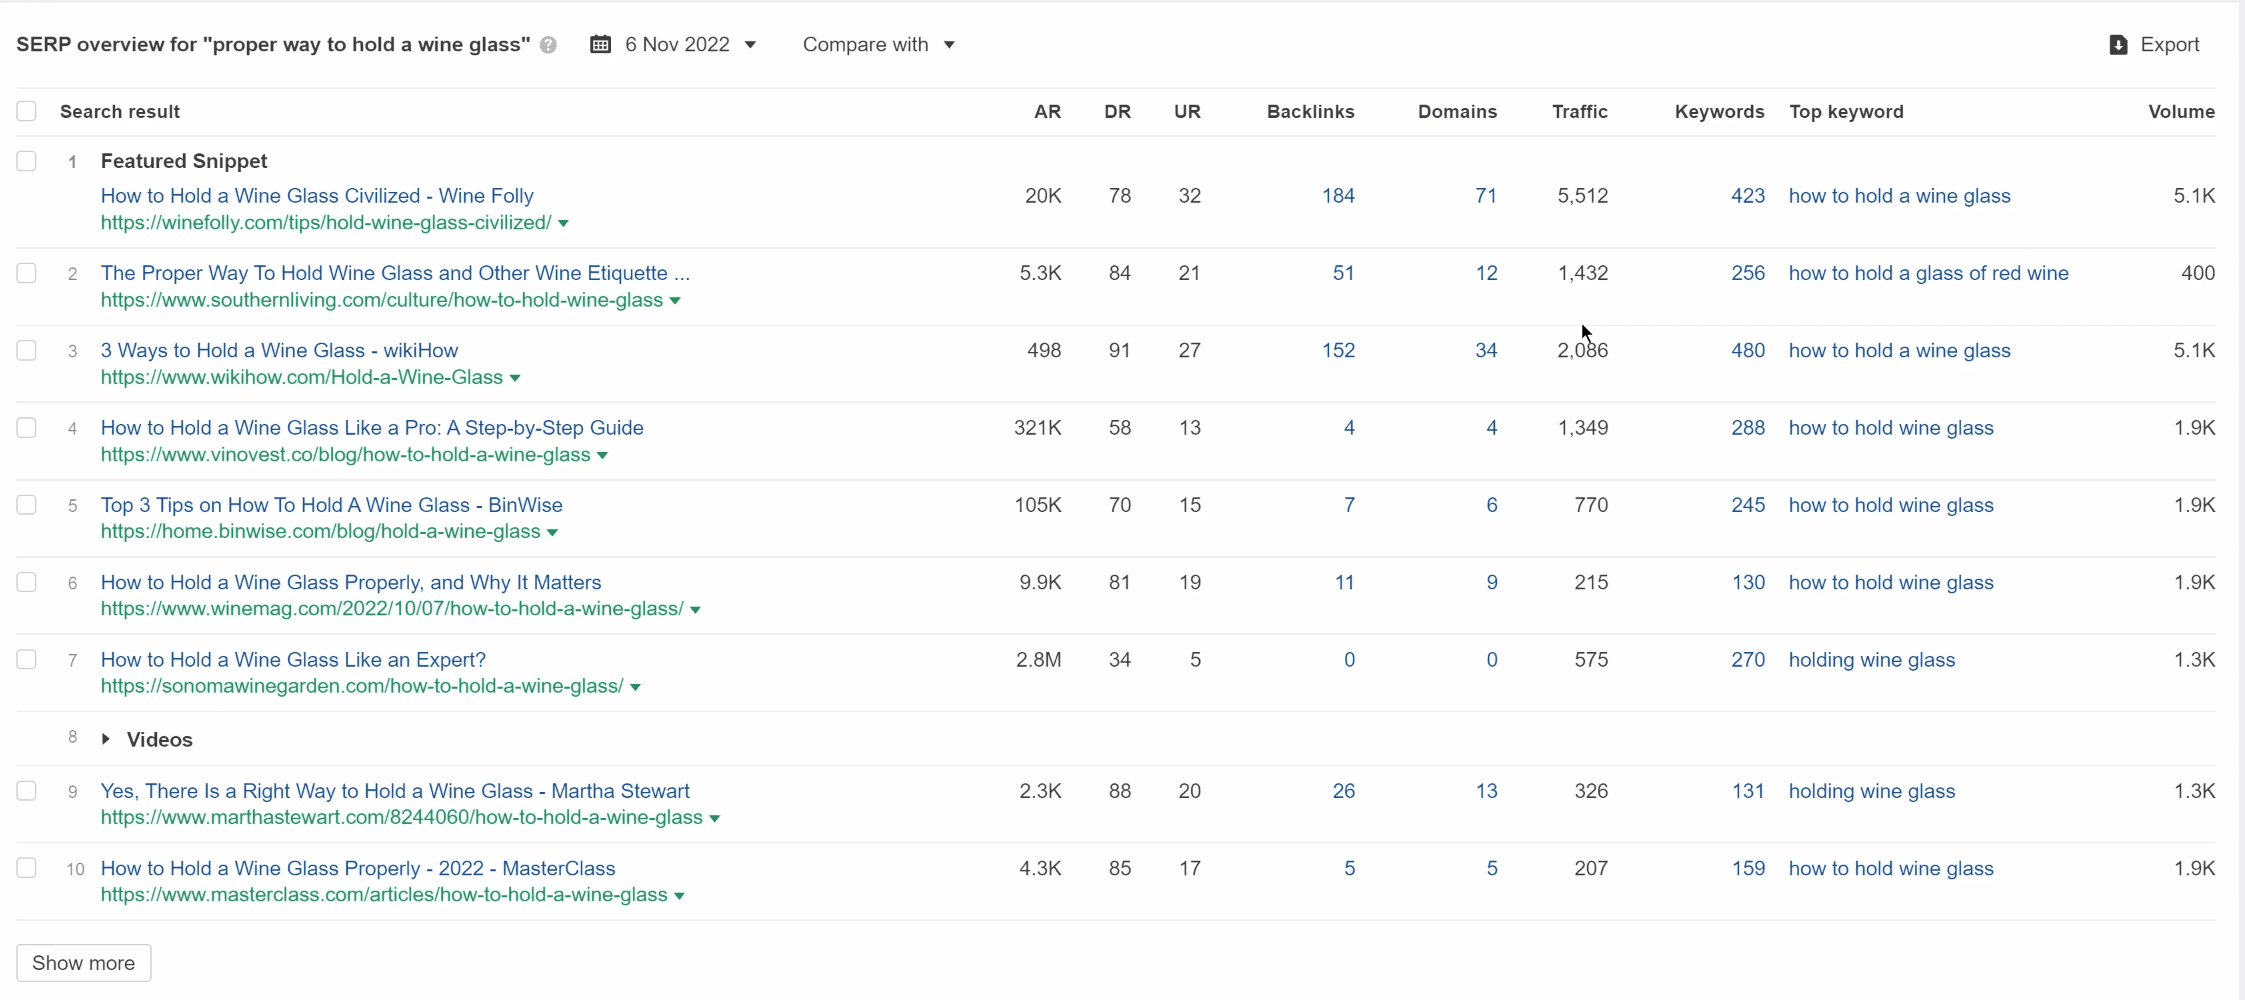Click the Search result column header
Viewport: 2245px width, 1000px height.
pyautogui.click(x=120, y=112)
